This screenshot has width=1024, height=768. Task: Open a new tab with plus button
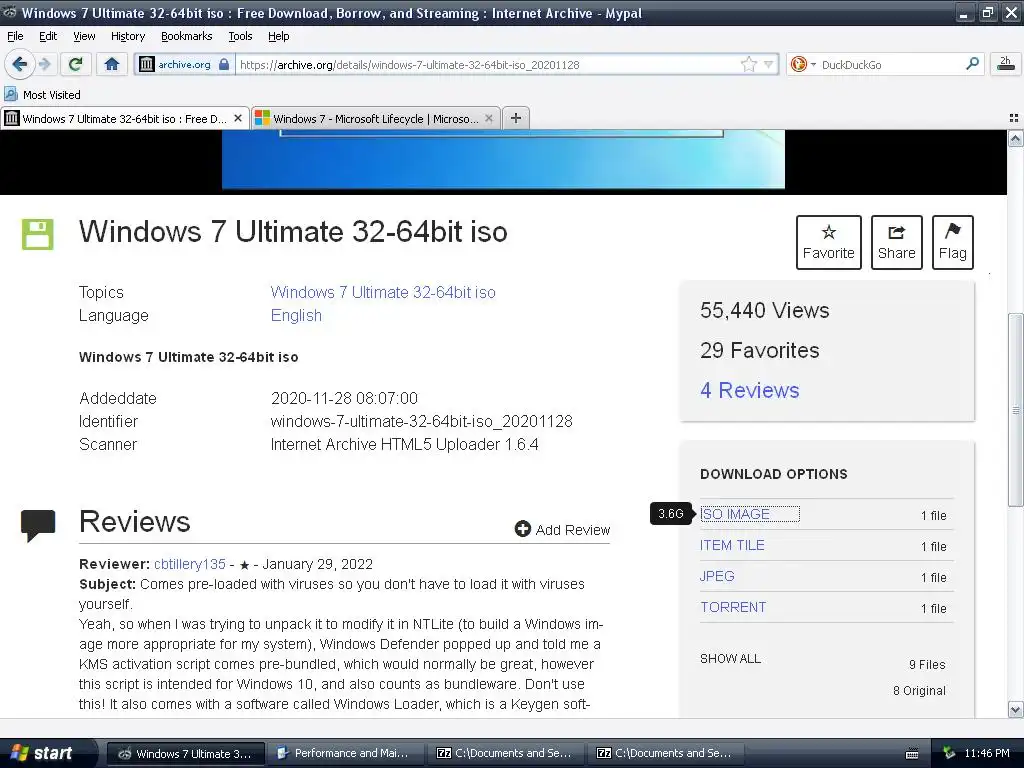(516, 118)
